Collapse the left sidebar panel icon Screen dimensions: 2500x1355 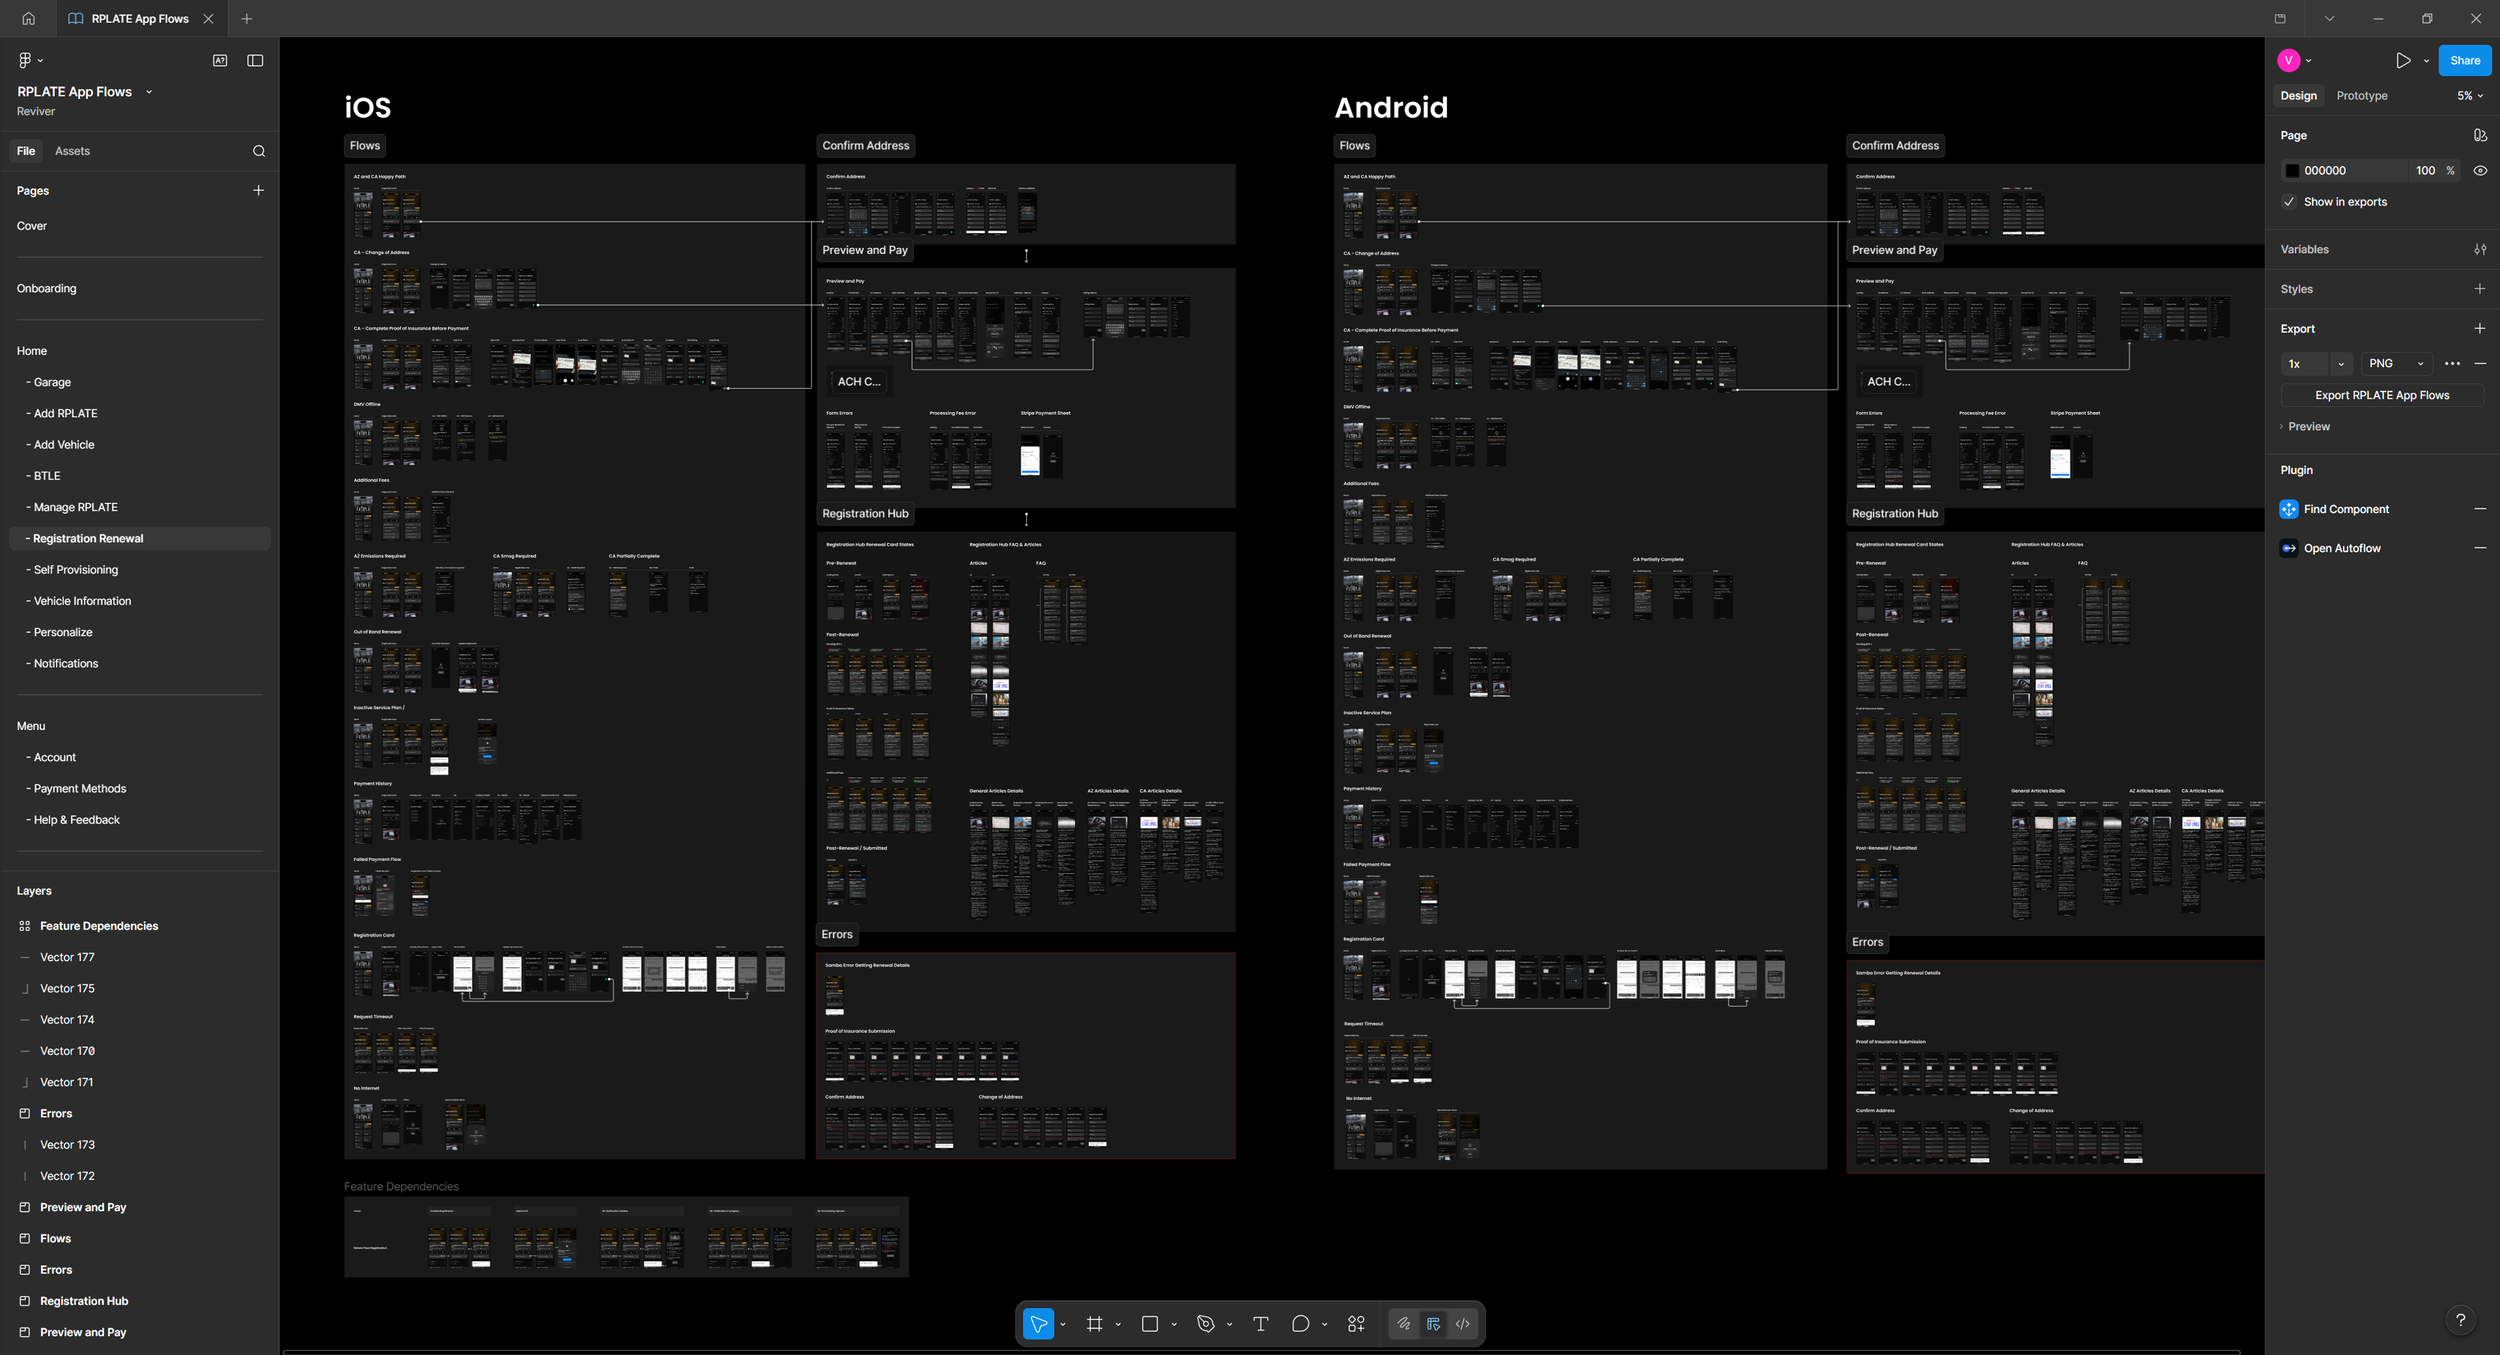pos(255,61)
